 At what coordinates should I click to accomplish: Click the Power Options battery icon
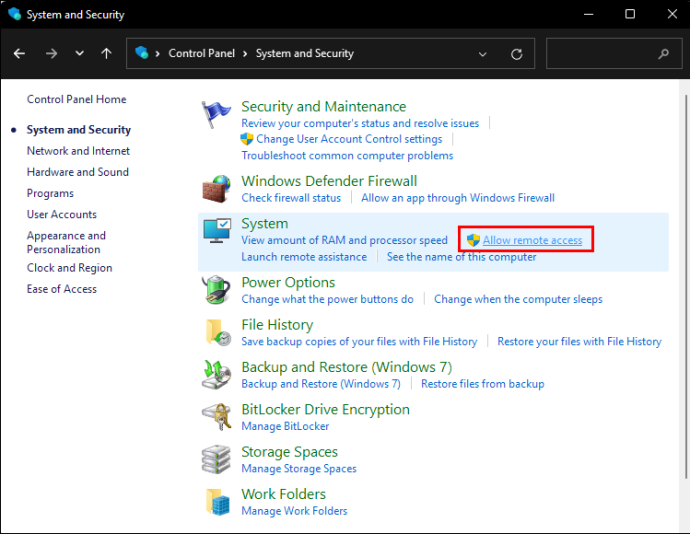click(216, 290)
